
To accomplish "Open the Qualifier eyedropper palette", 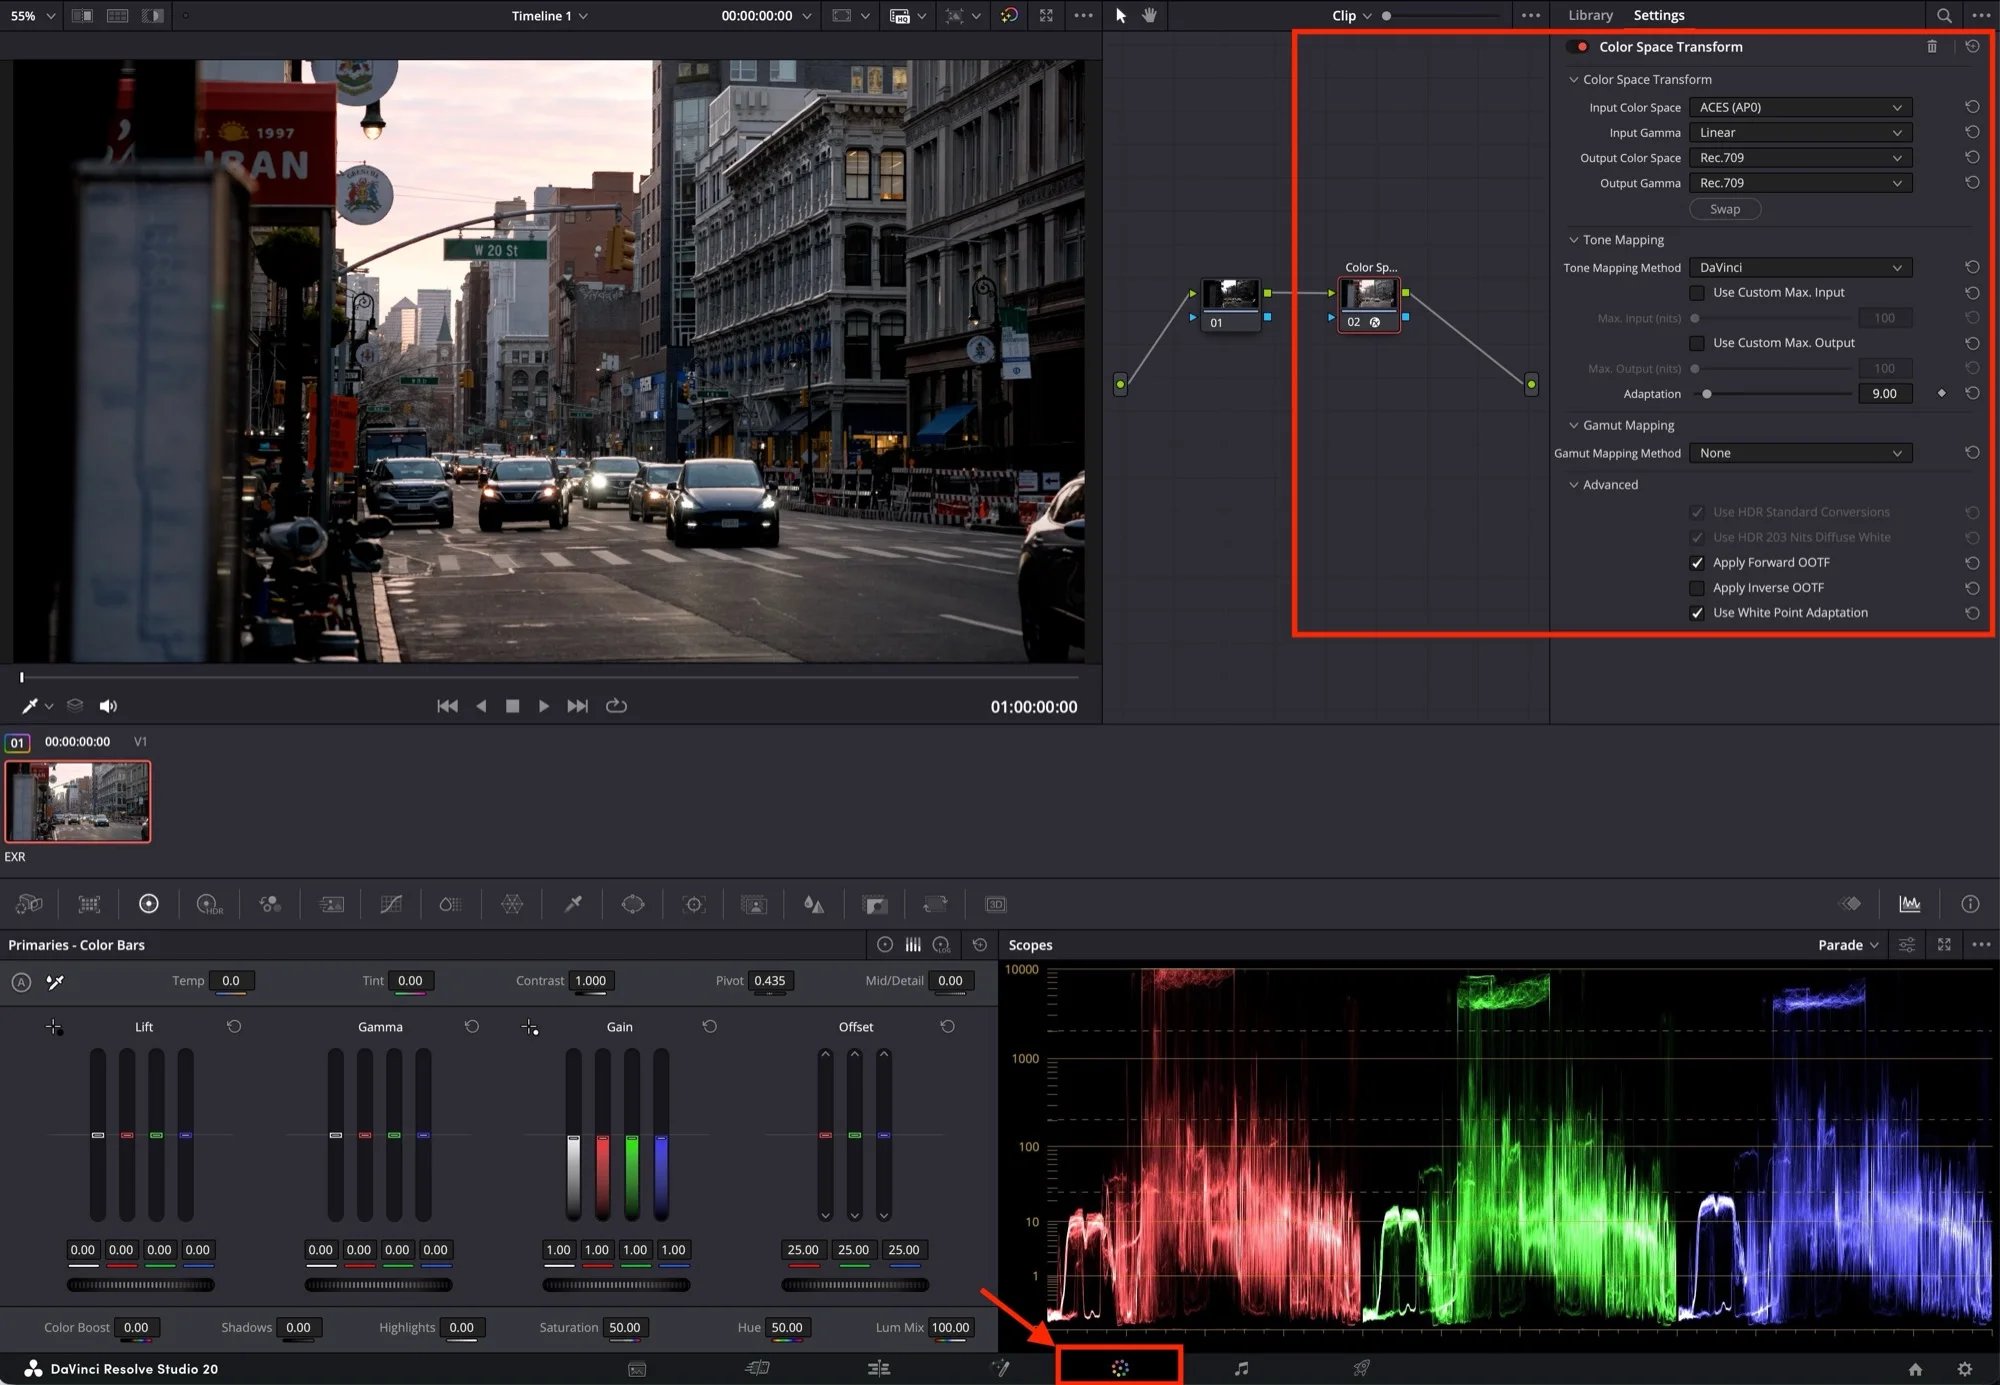I will coord(573,904).
